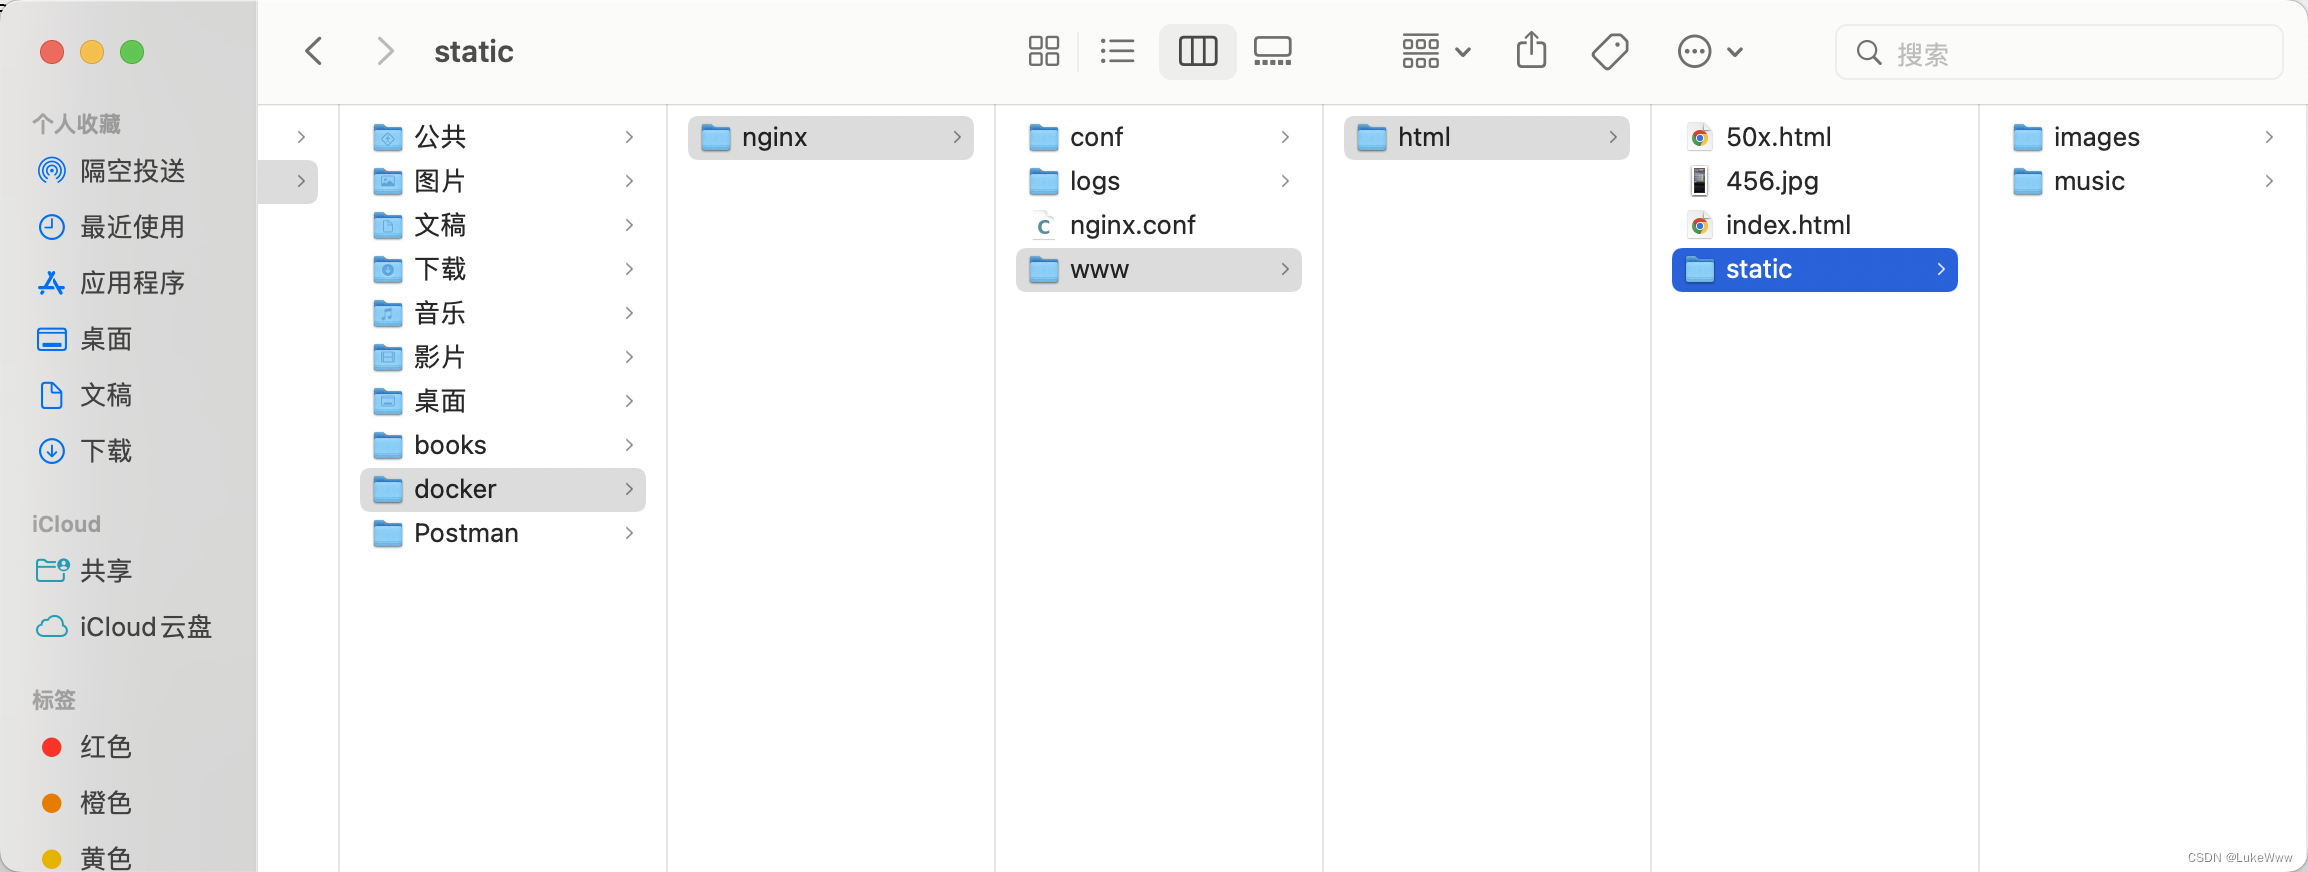Image resolution: width=2308 pixels, height=872 pixels.
Task: Expand chevron next to books folder
Action: click(629, 445)
